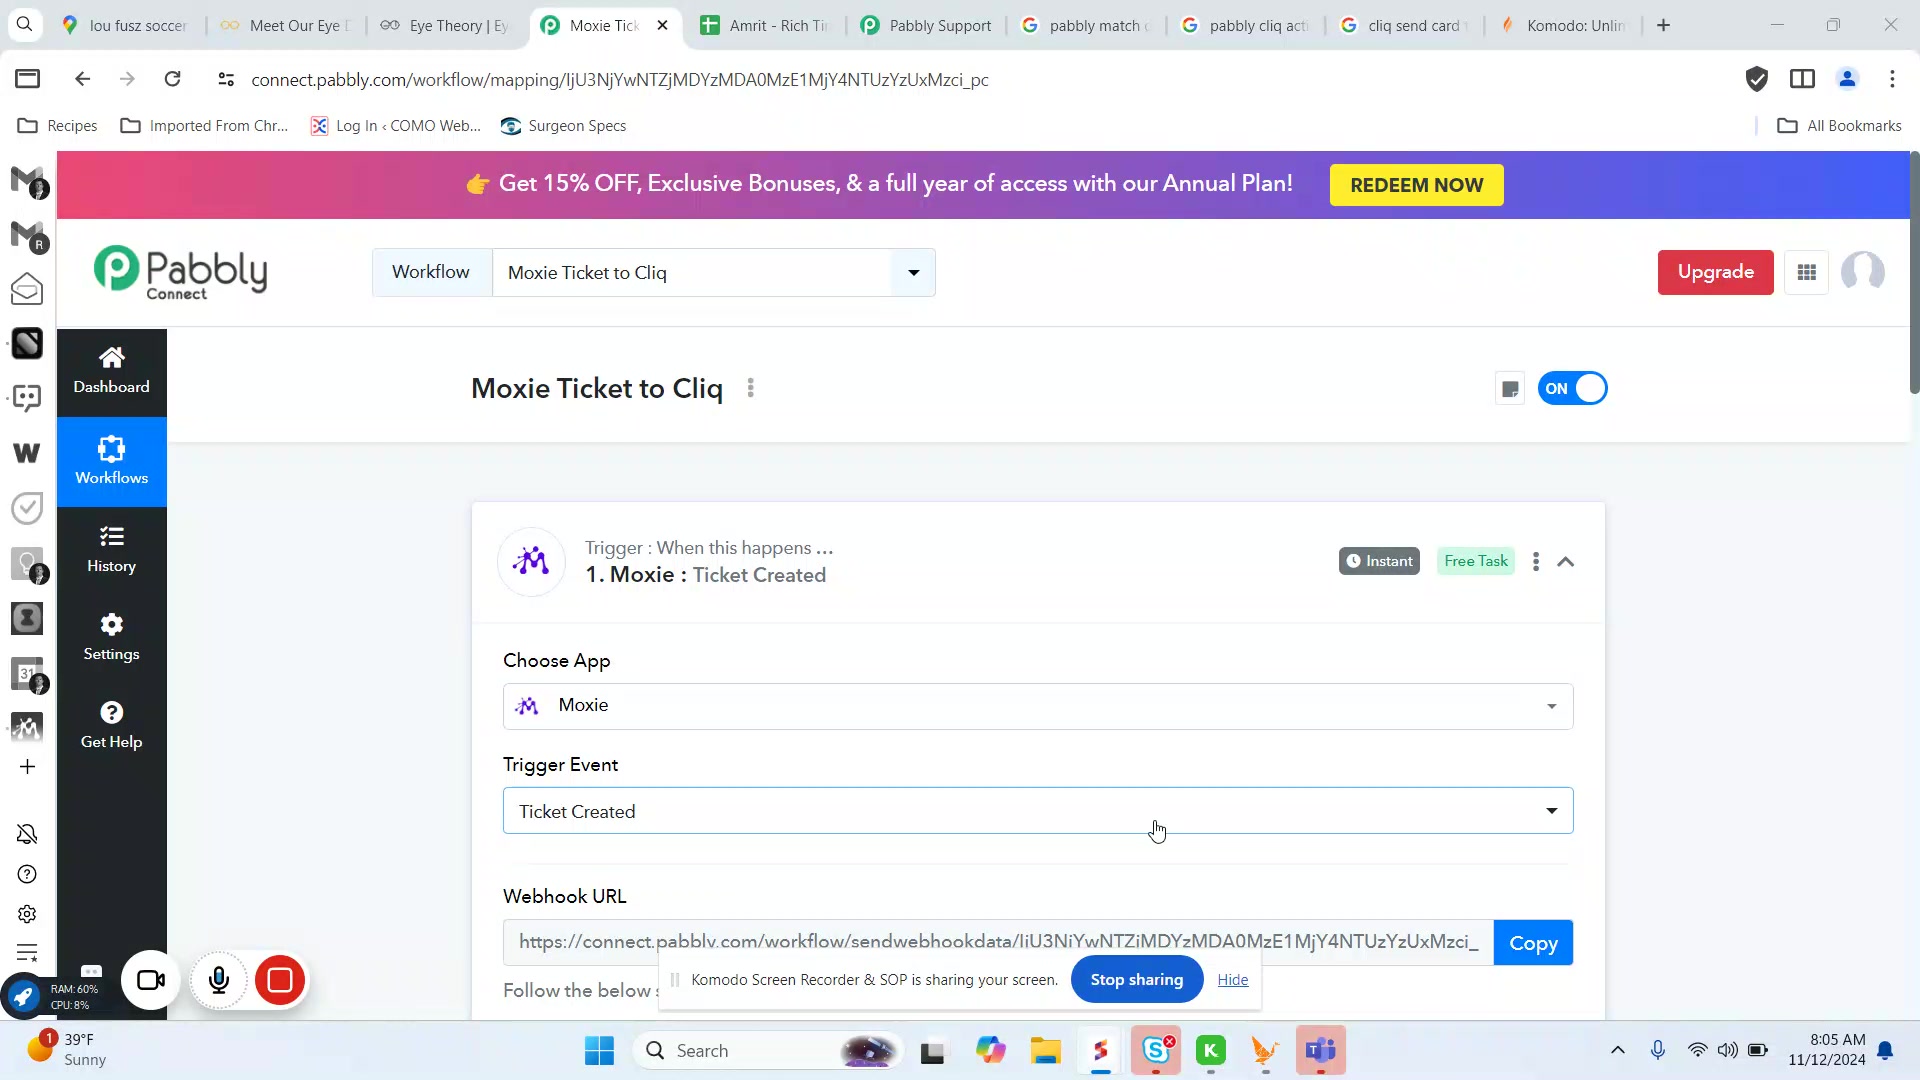This screenshot has width=1920, height=1080.
Task: Click the muted notifications bell in browser sidebar
Action: (27, 834)
